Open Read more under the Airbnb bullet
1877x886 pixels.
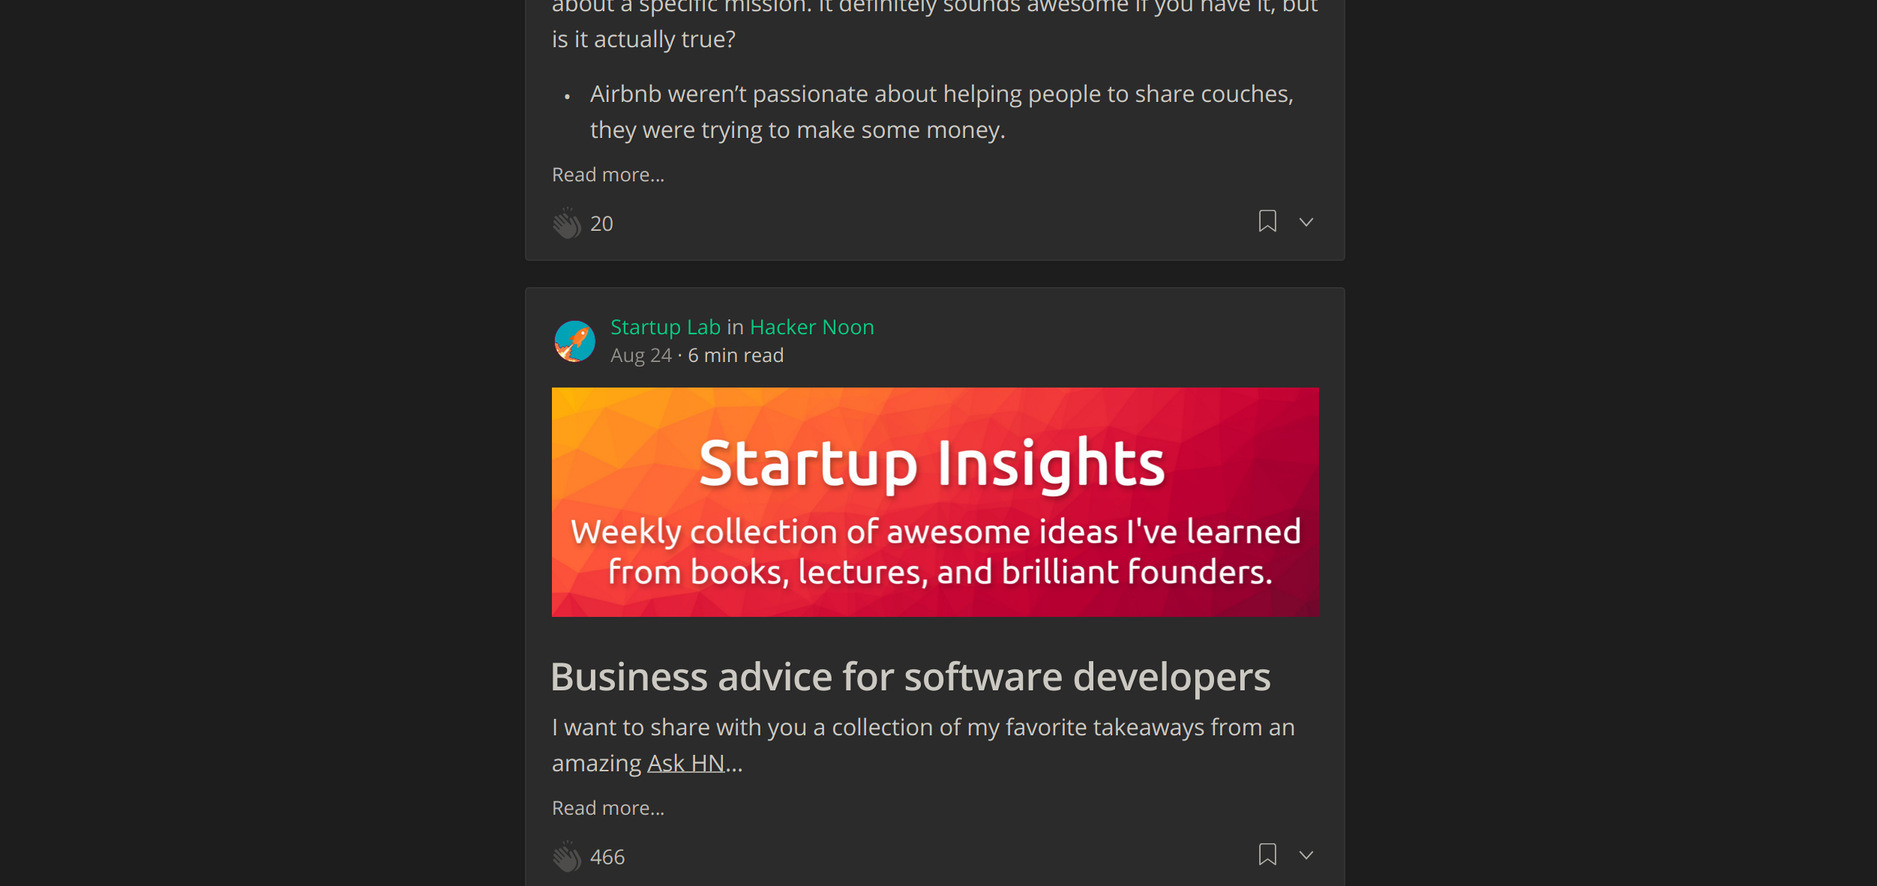[608, 175]
